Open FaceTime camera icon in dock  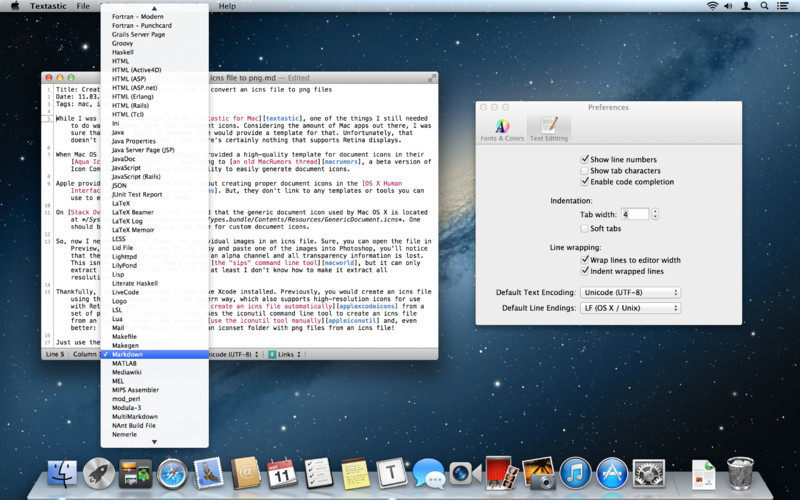(x=465, y=473)
